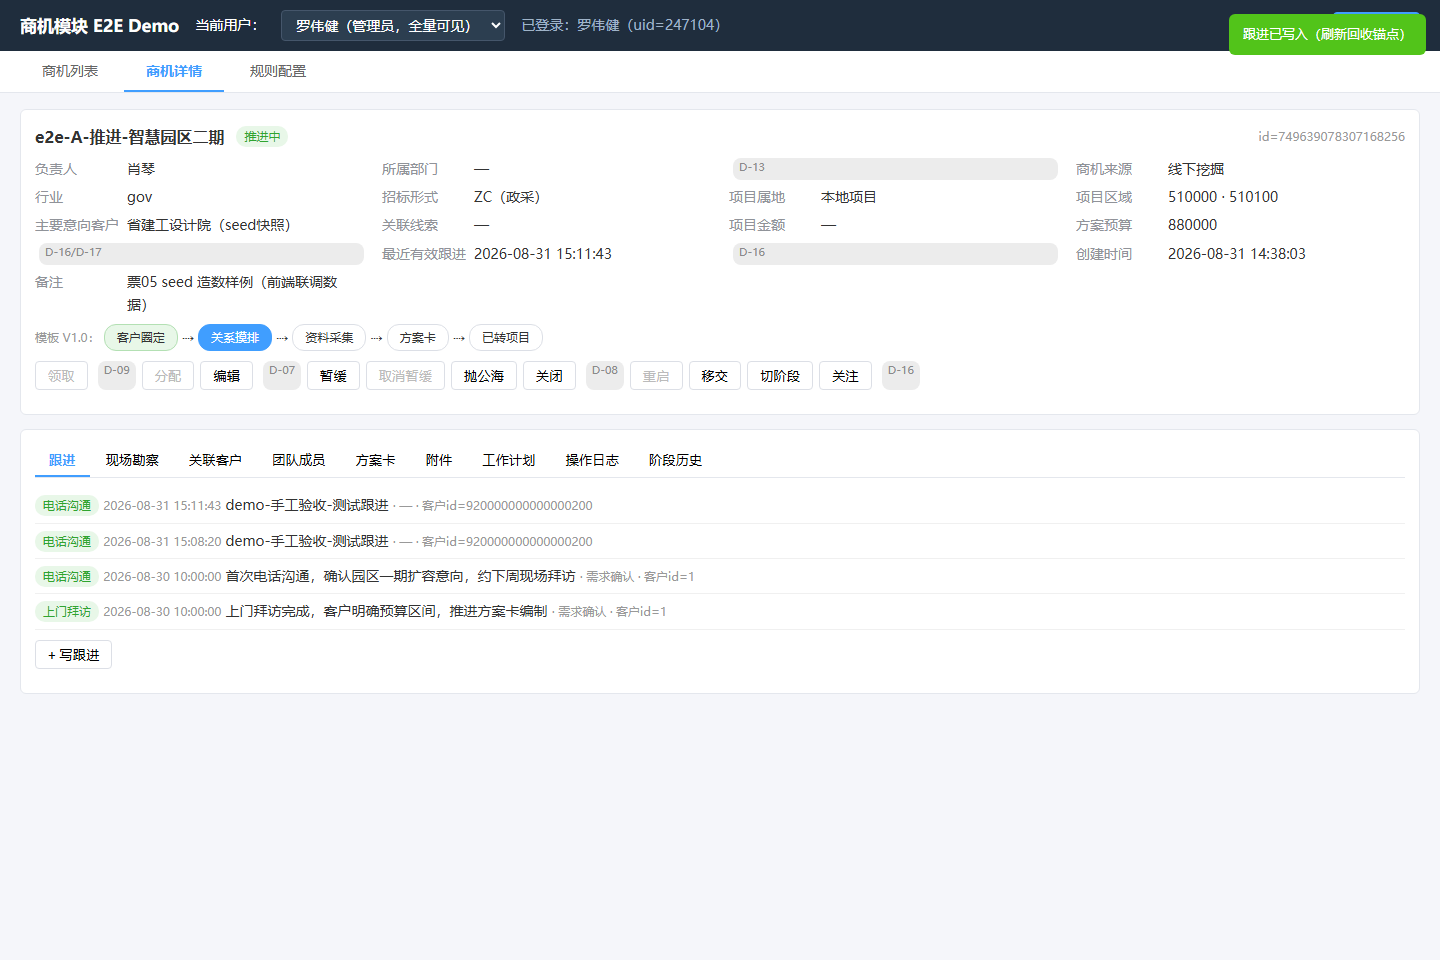Select 关系摸排 stage chip
The image size is (1440, 960).
(x=235, y=338)
